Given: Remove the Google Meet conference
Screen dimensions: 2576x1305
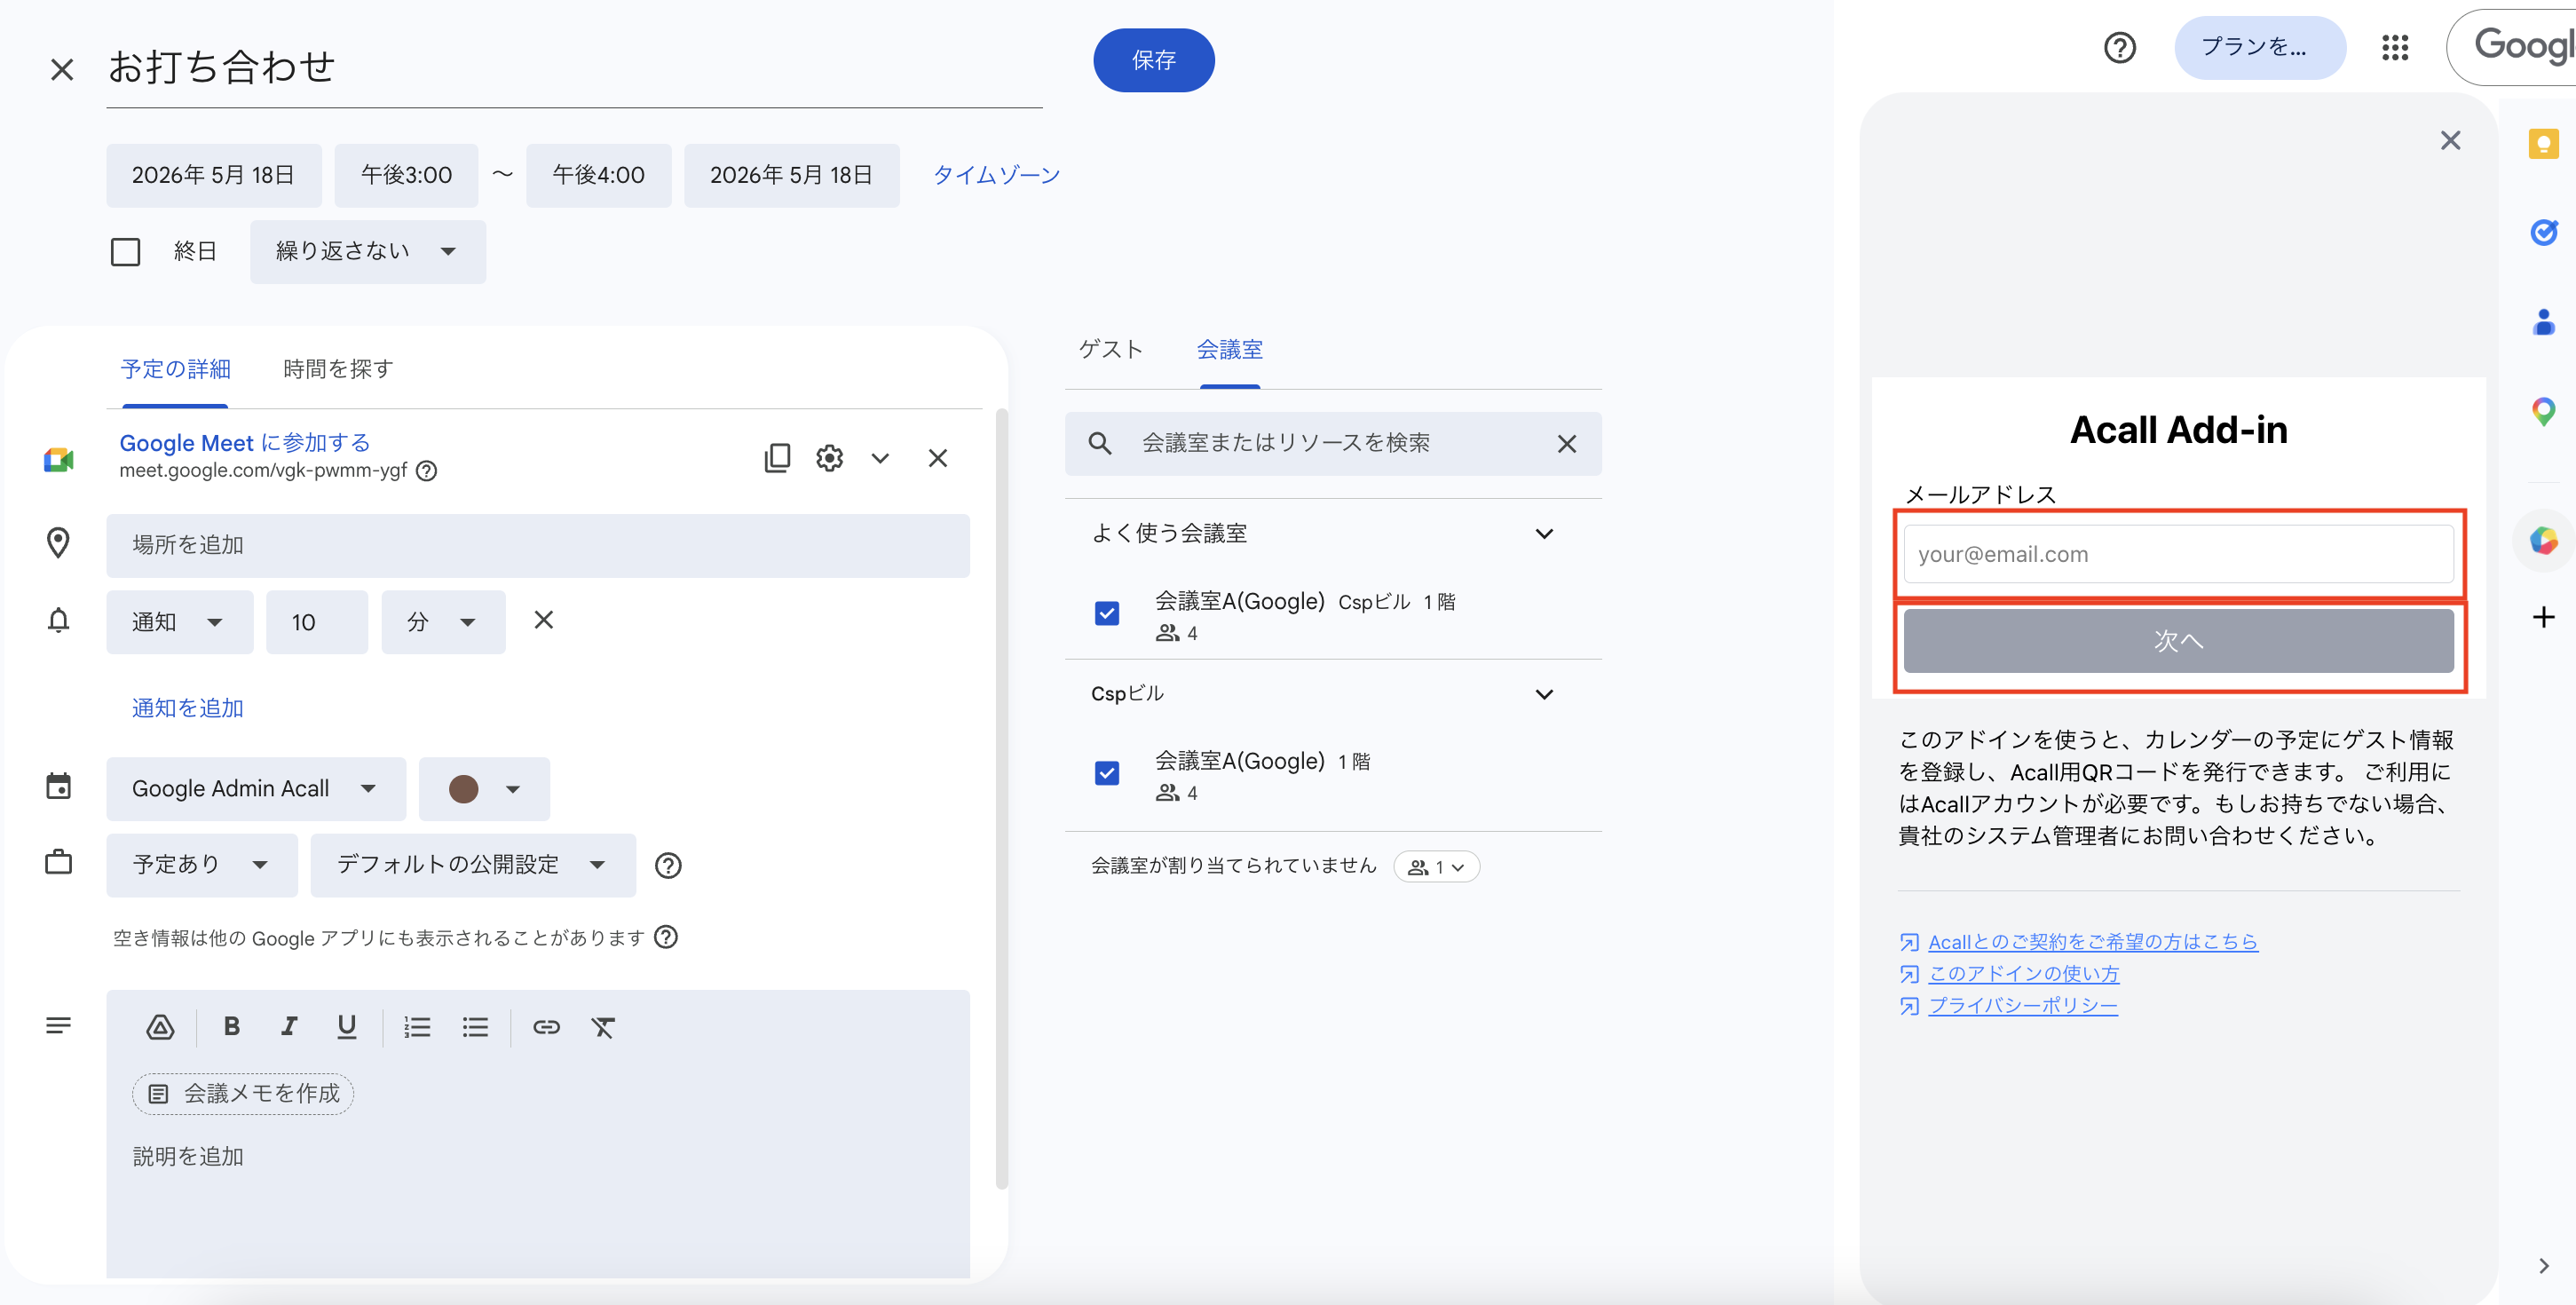Looking at the screenshot, I should [937, 458].
